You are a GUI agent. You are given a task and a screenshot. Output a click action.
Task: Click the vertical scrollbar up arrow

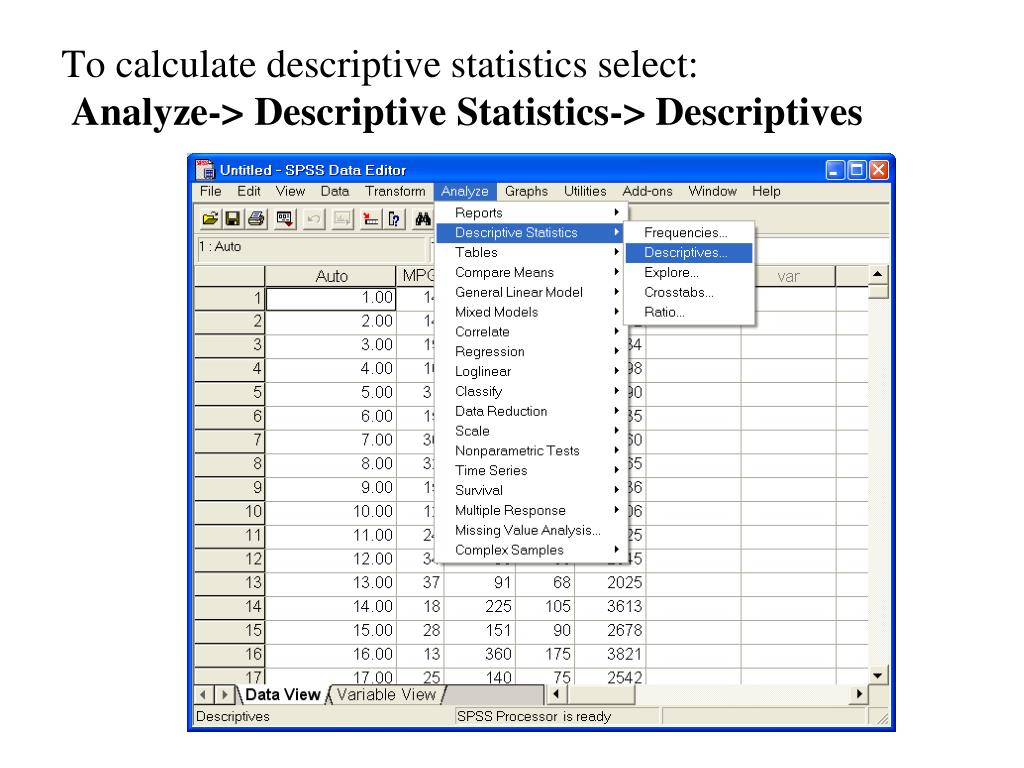click(x=878, y=274)
